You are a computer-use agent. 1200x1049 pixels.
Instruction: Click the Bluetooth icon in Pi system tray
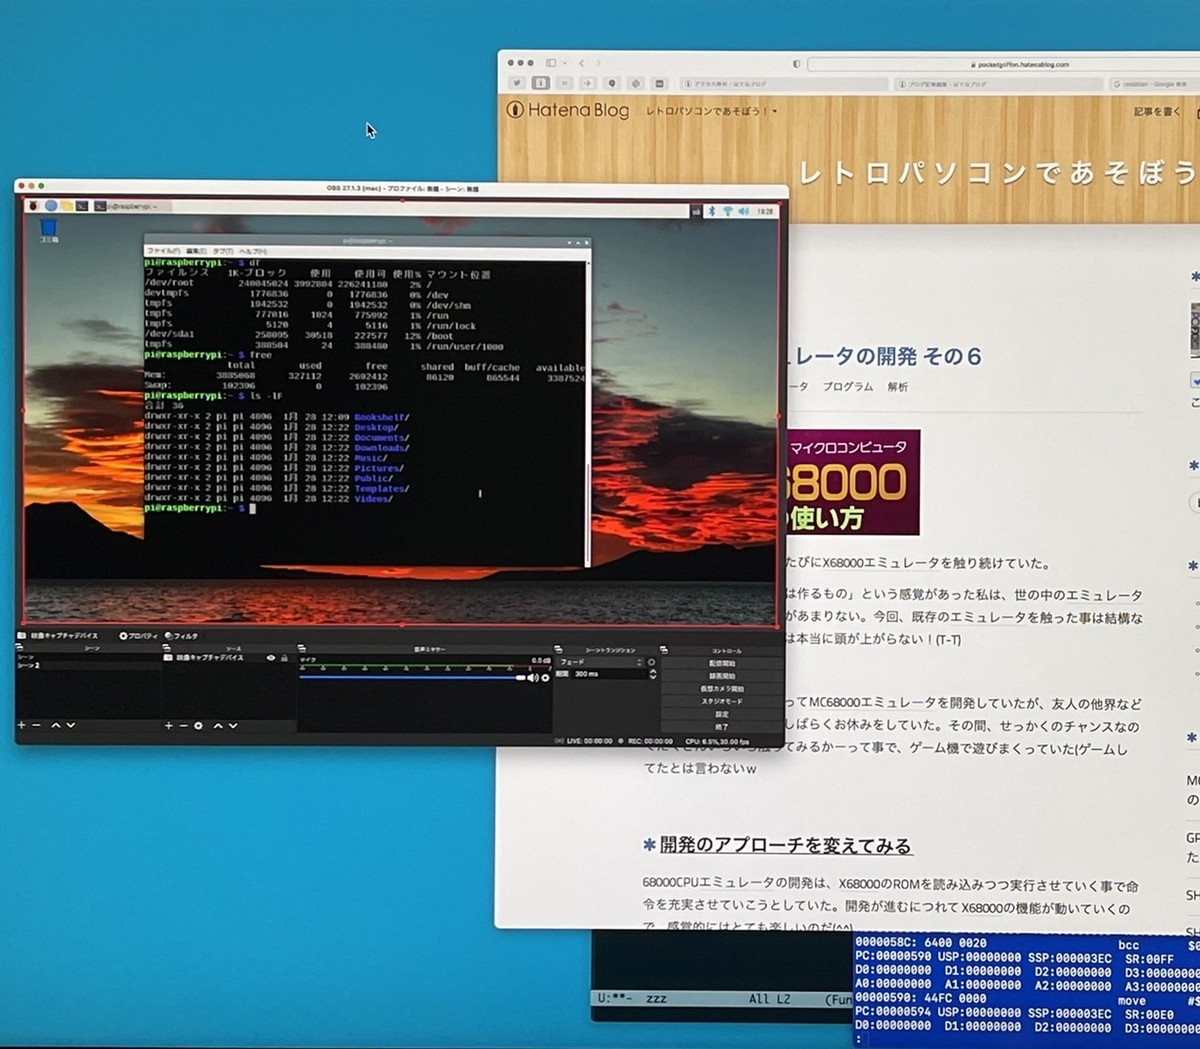click(712, 211)
